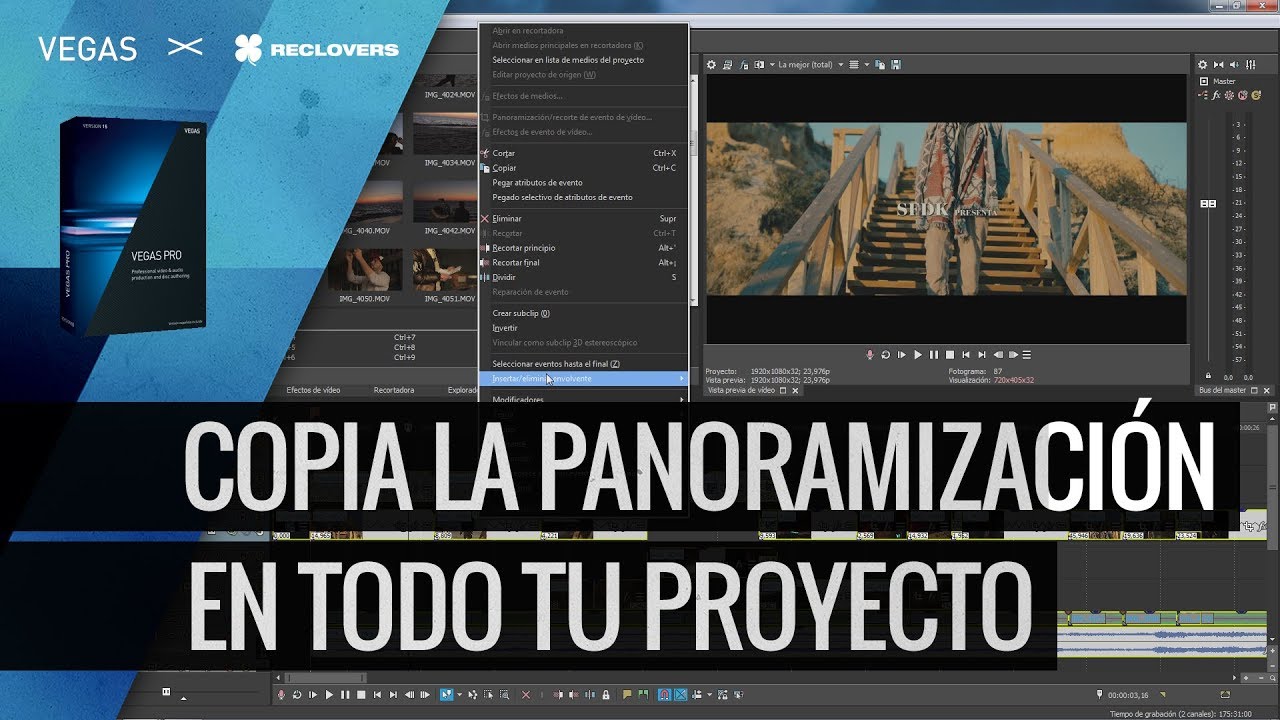
Task: Select normal edit tool in bottom toolbar
Action: point(447,695)
